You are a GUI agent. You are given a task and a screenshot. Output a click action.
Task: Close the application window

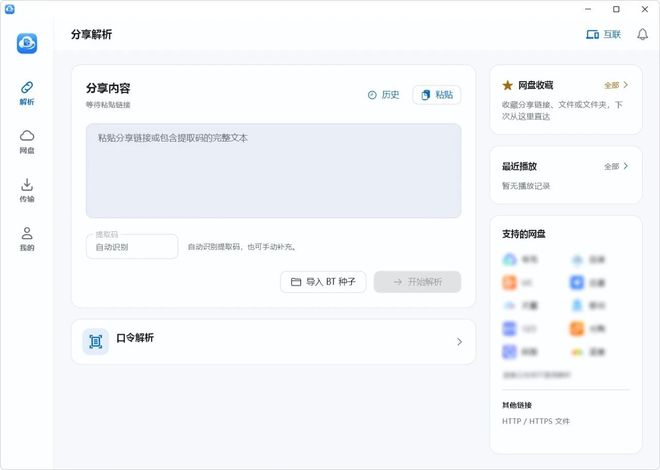pyautogui.click(x=644, y=9)
